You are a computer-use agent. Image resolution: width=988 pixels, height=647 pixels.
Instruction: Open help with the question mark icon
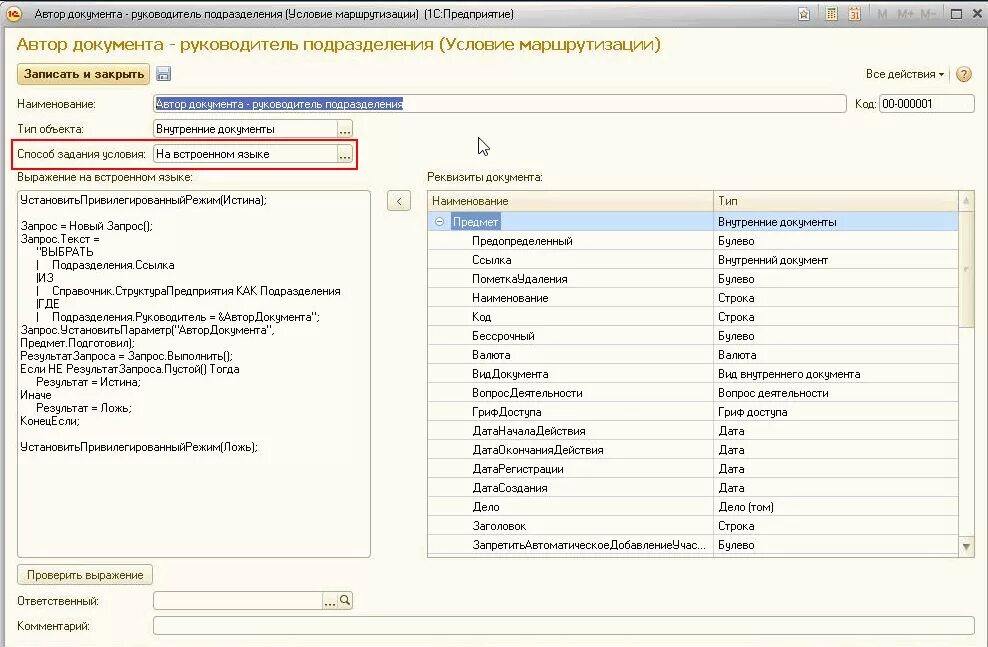(x=961, y=74)
